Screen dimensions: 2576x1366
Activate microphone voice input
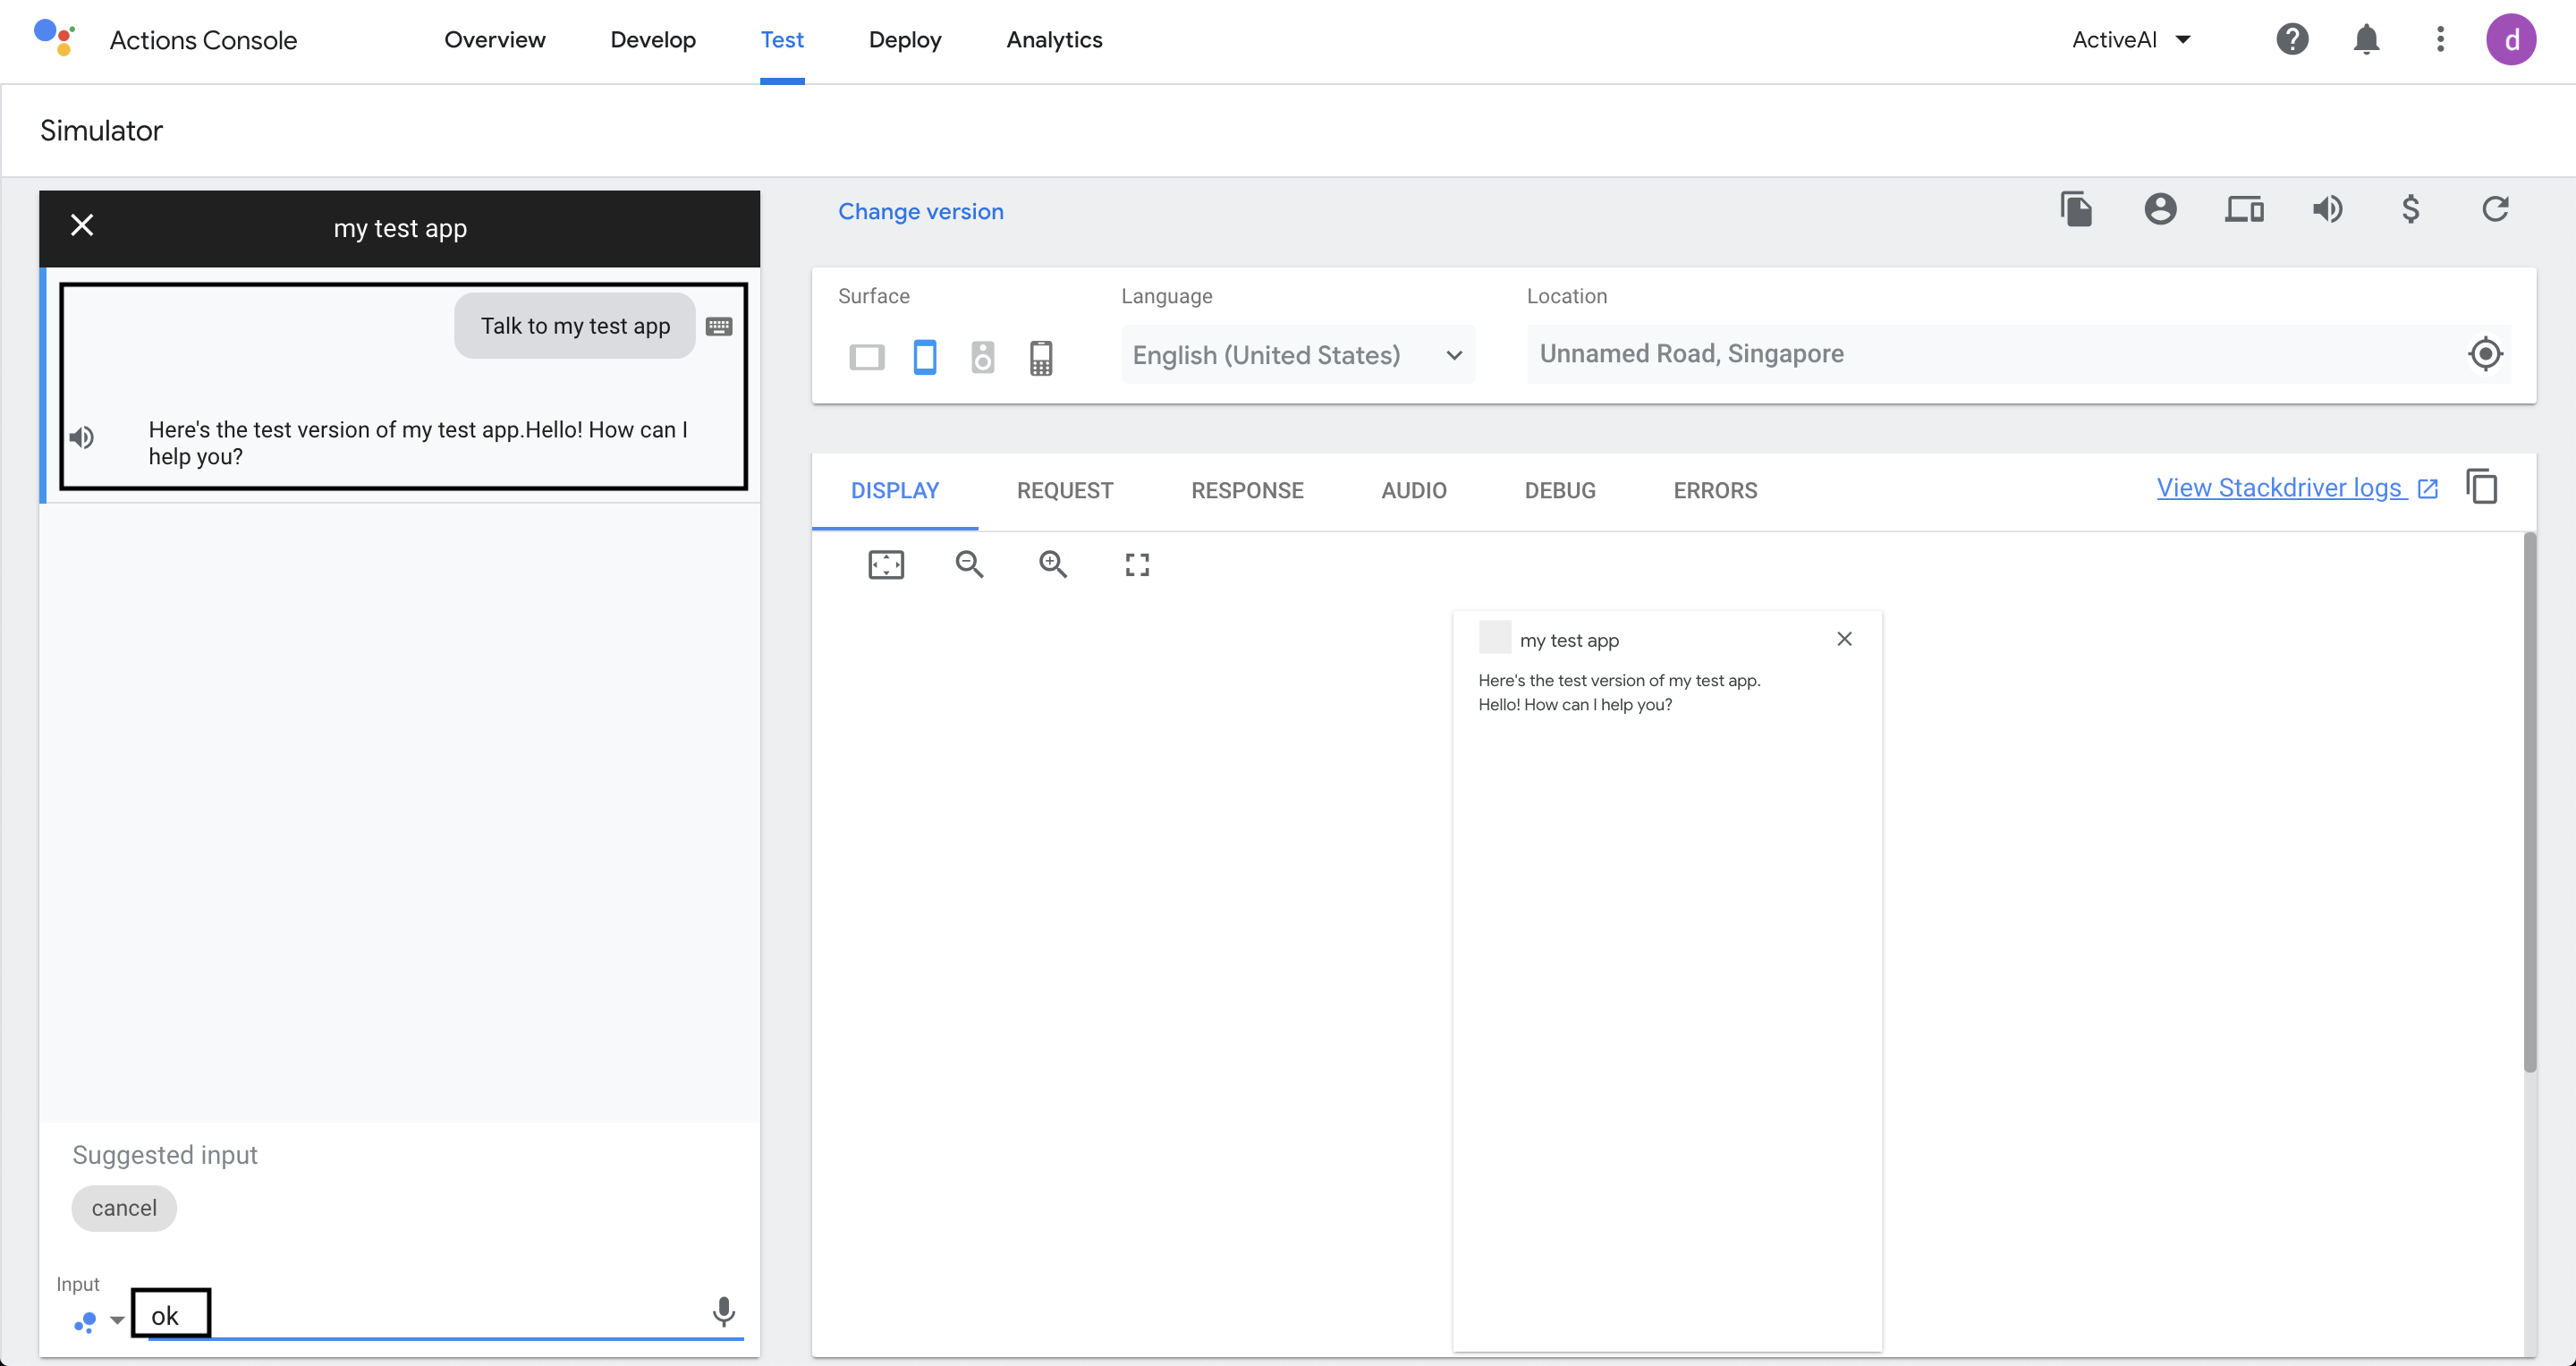tap(724, 1312)
